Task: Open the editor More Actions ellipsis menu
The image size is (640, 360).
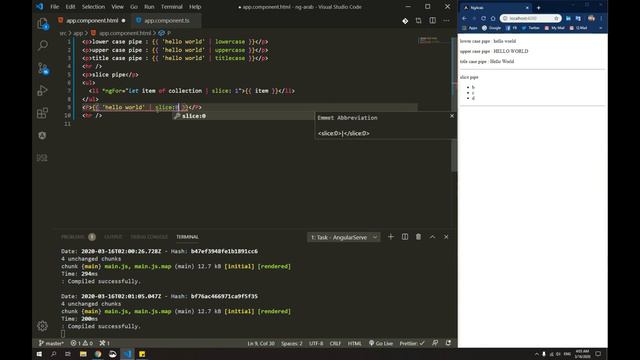Action: point(446,20)
